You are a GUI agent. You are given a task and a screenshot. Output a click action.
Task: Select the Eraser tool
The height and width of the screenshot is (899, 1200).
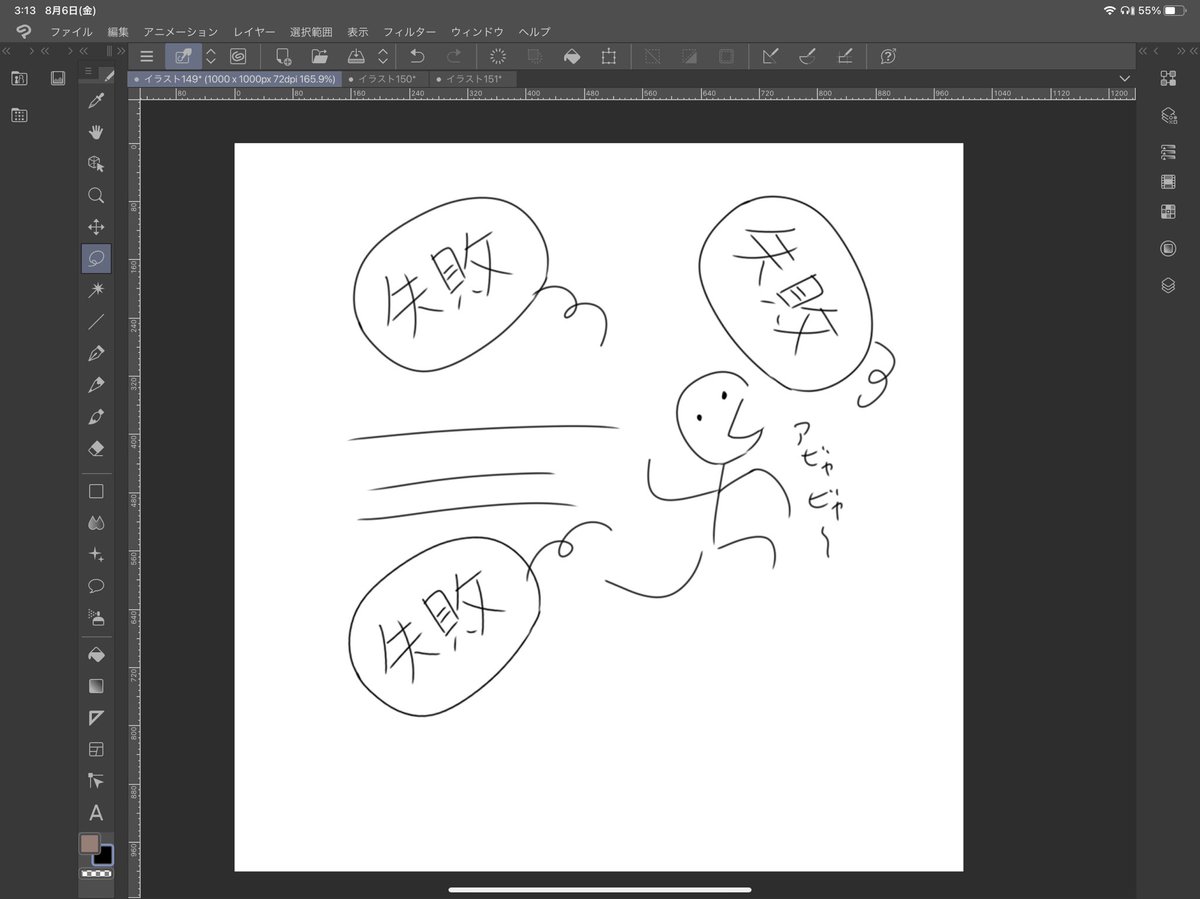(96, 447)
